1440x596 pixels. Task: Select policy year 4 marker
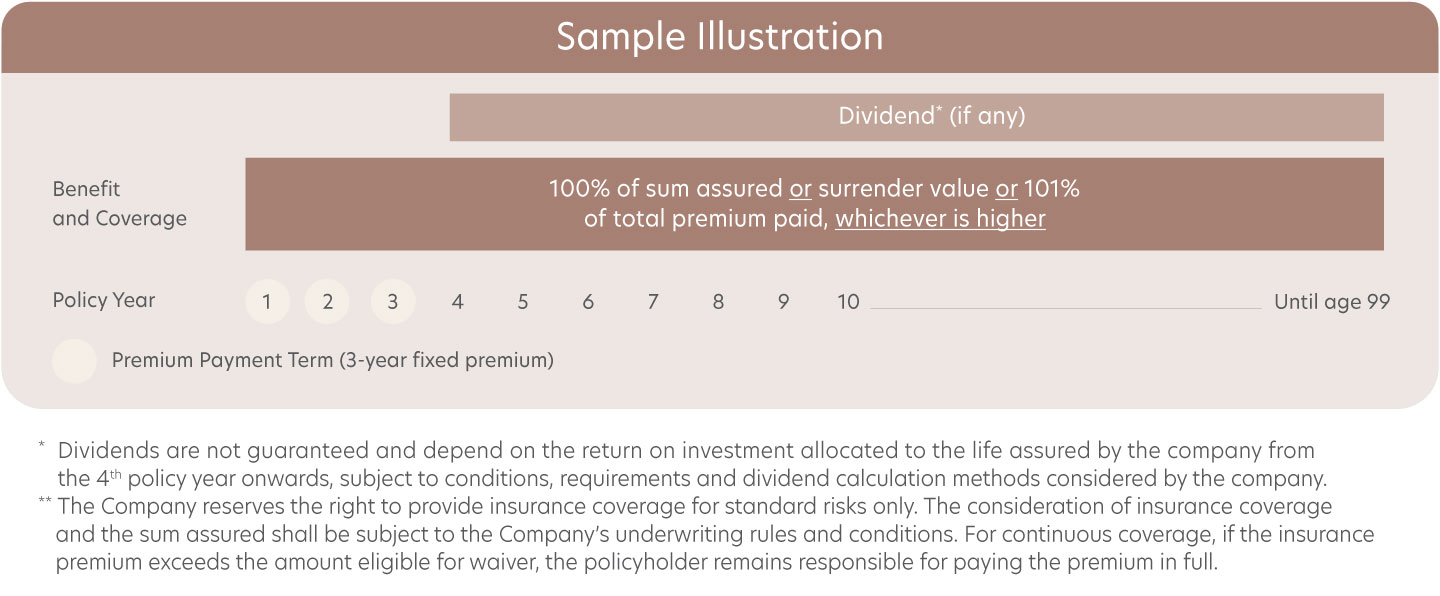pos(457,302)
